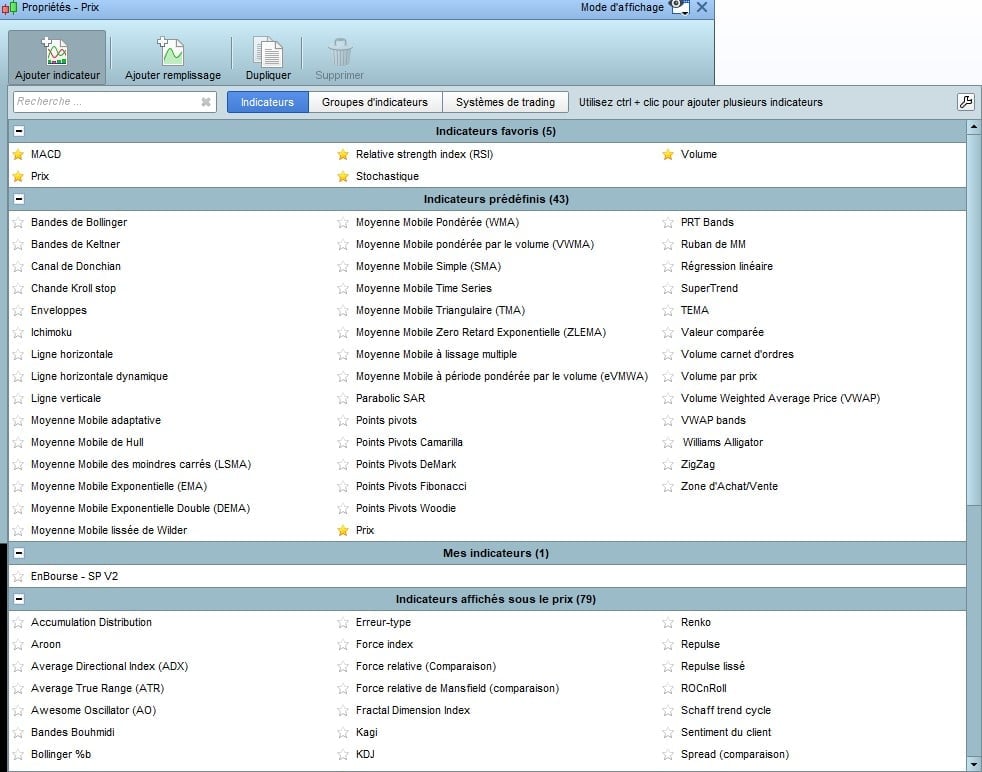
Task: Switch to Groupes d'indicateurs tab
Action: coord(375,102)
